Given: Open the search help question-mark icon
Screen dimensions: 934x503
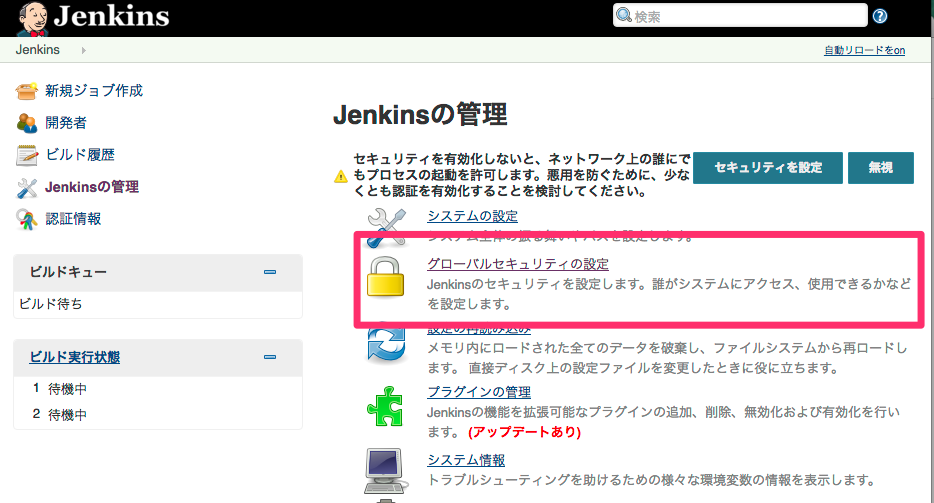Looking at the screenshot, I should tap(880, 16).
